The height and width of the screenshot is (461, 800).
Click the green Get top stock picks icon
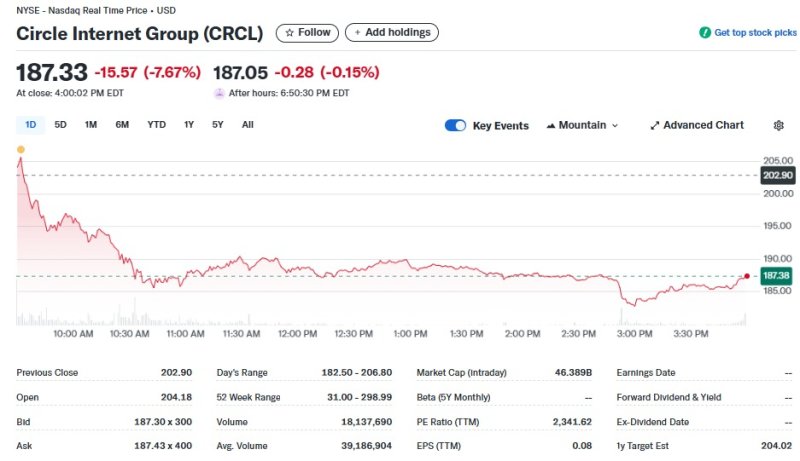[705, 33]
